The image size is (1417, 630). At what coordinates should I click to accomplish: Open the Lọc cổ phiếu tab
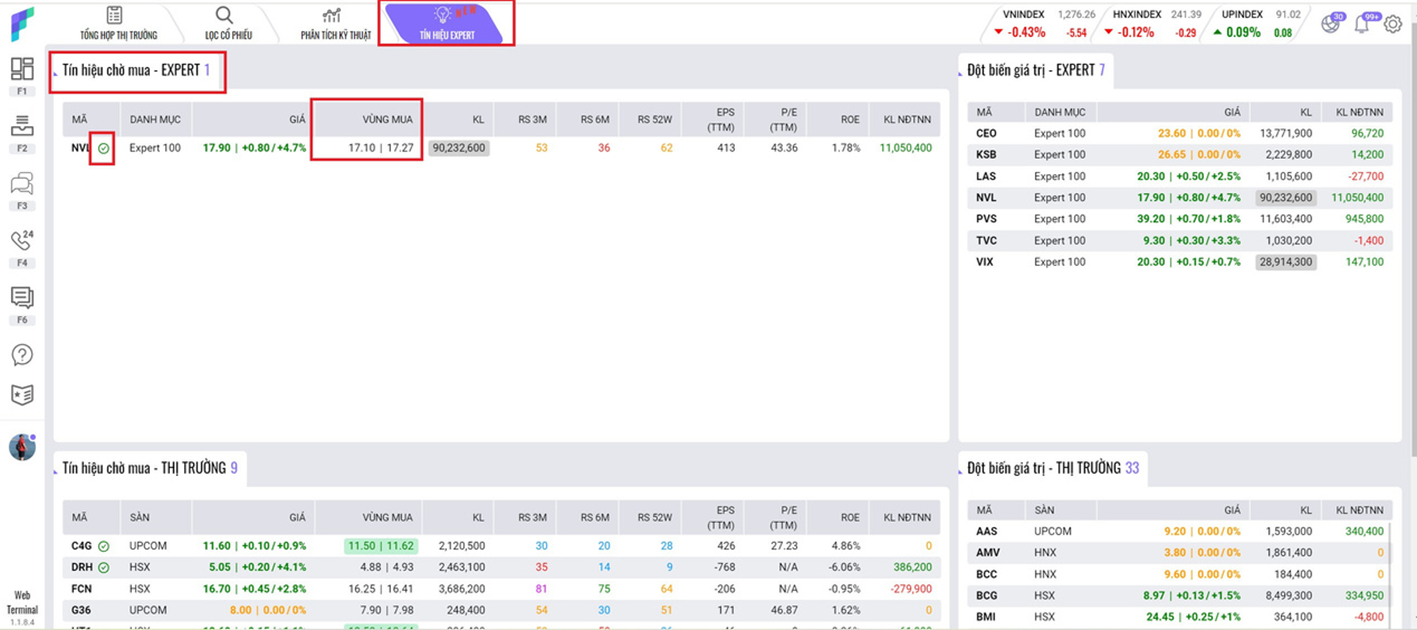click(x=228, y=24)
